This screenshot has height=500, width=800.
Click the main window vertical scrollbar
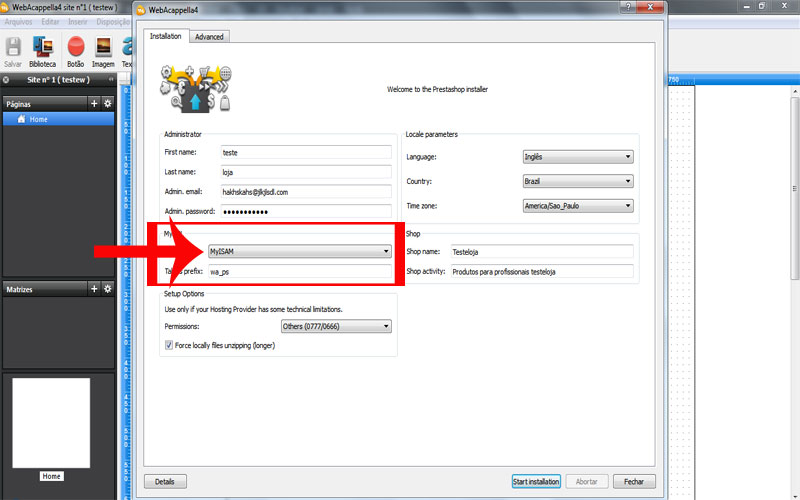click(795, 189)
